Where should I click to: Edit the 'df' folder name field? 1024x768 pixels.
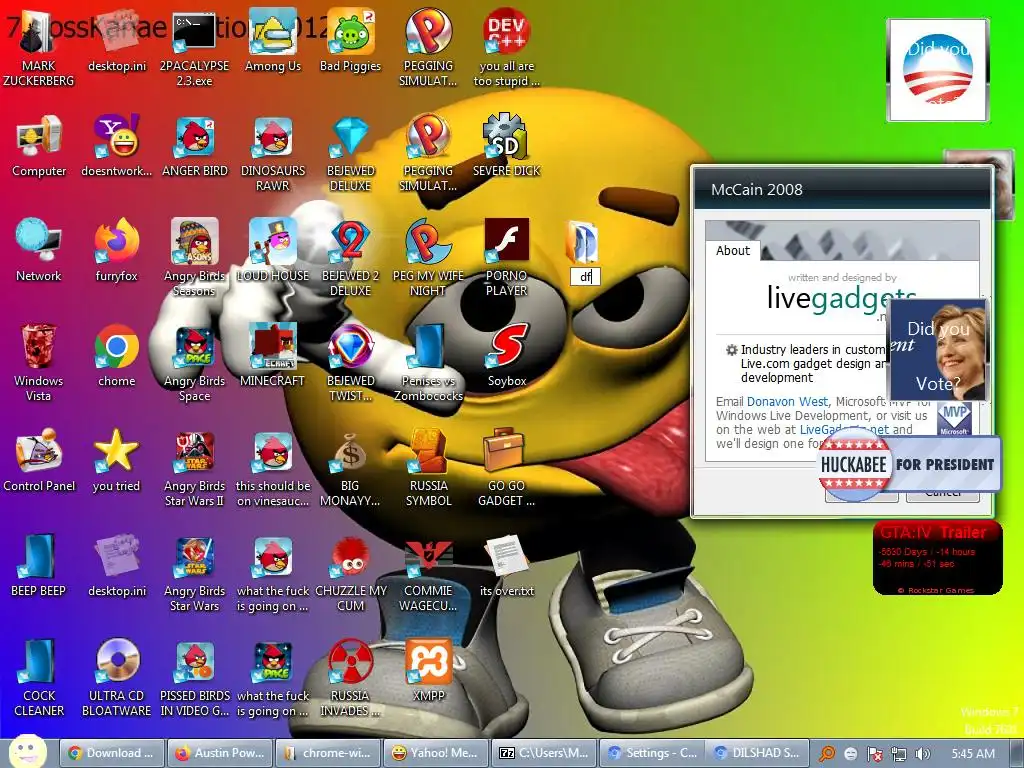(x=584, y=277)
